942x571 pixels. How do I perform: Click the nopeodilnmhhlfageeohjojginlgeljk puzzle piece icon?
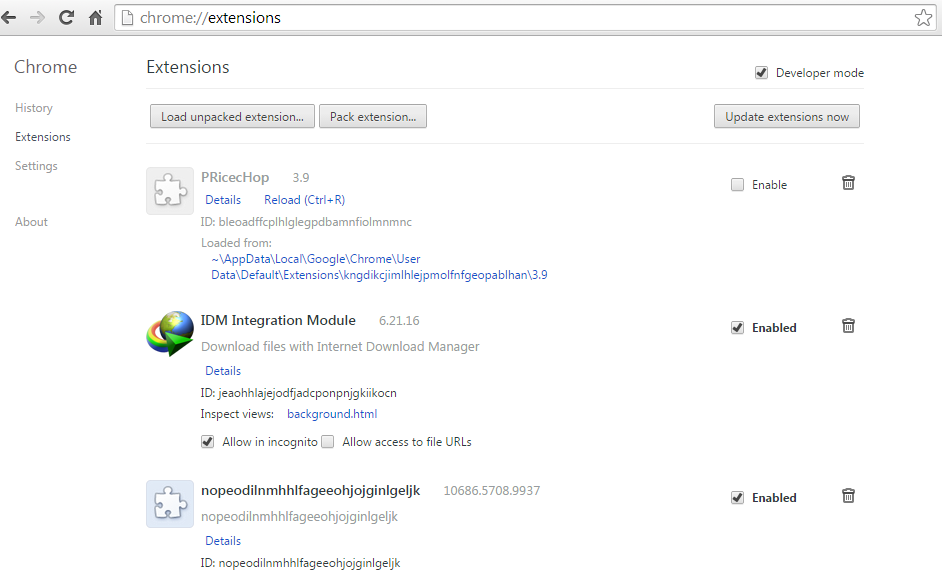click(170, 504)
